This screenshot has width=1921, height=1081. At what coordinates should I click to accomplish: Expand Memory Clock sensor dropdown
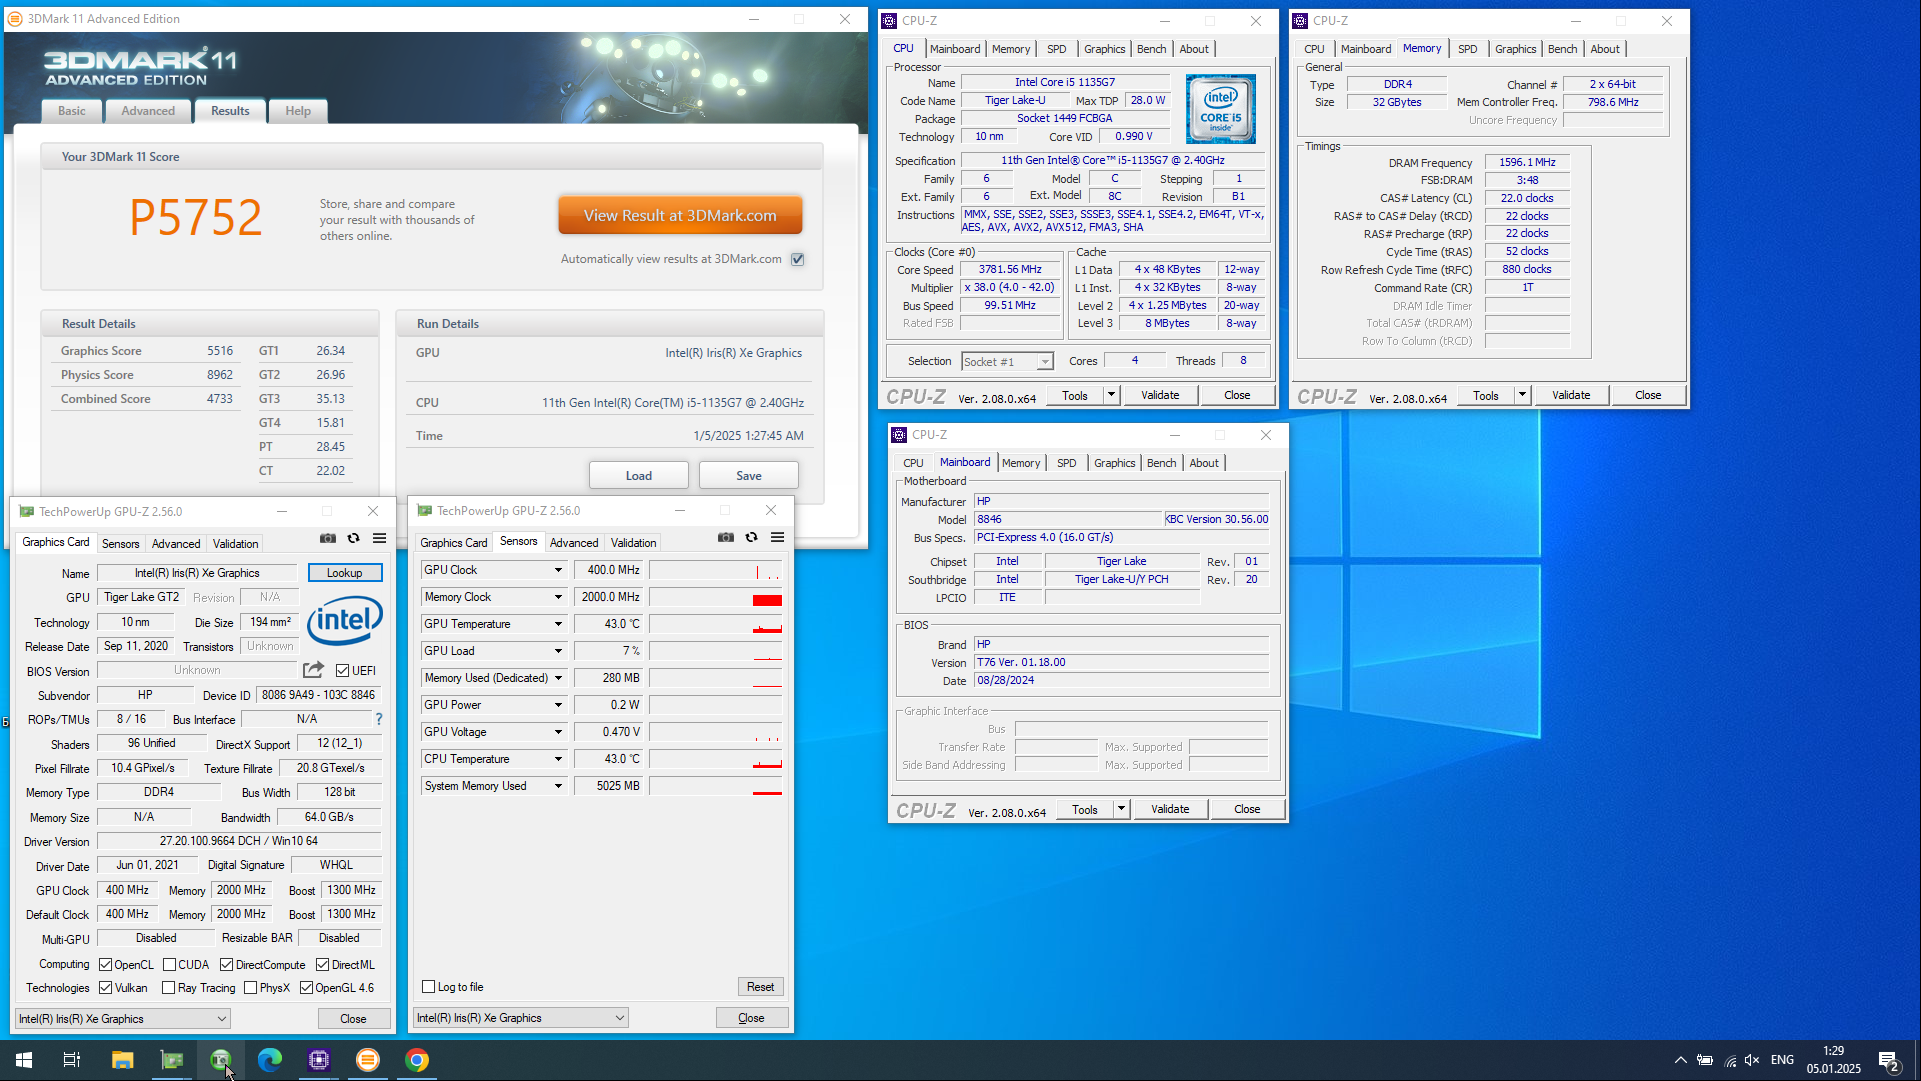pyautogui.click(x=558, y=597)
